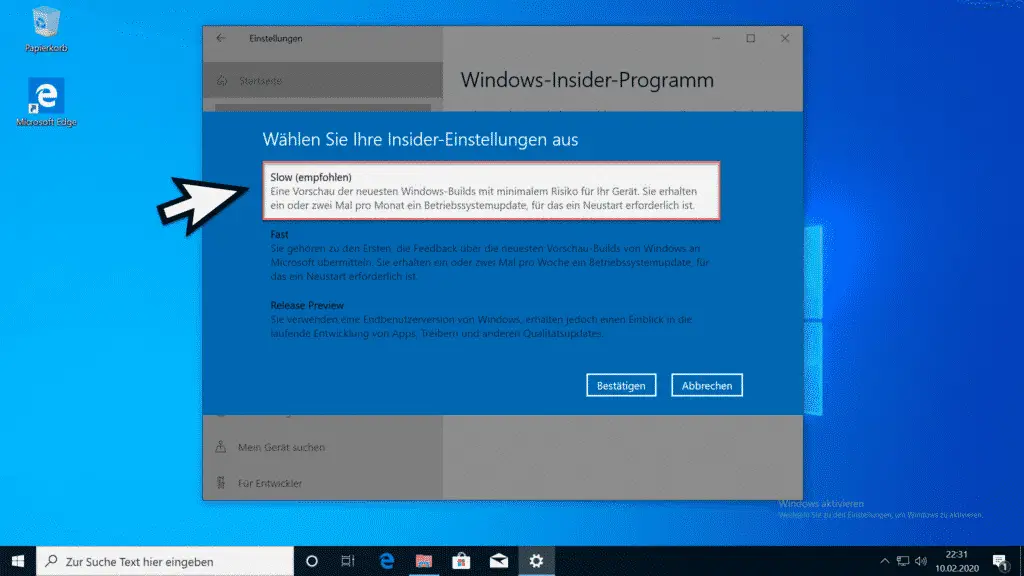Close the Einstellungen window
This screenshot has height=576, width=1024.
coord(785,39)
